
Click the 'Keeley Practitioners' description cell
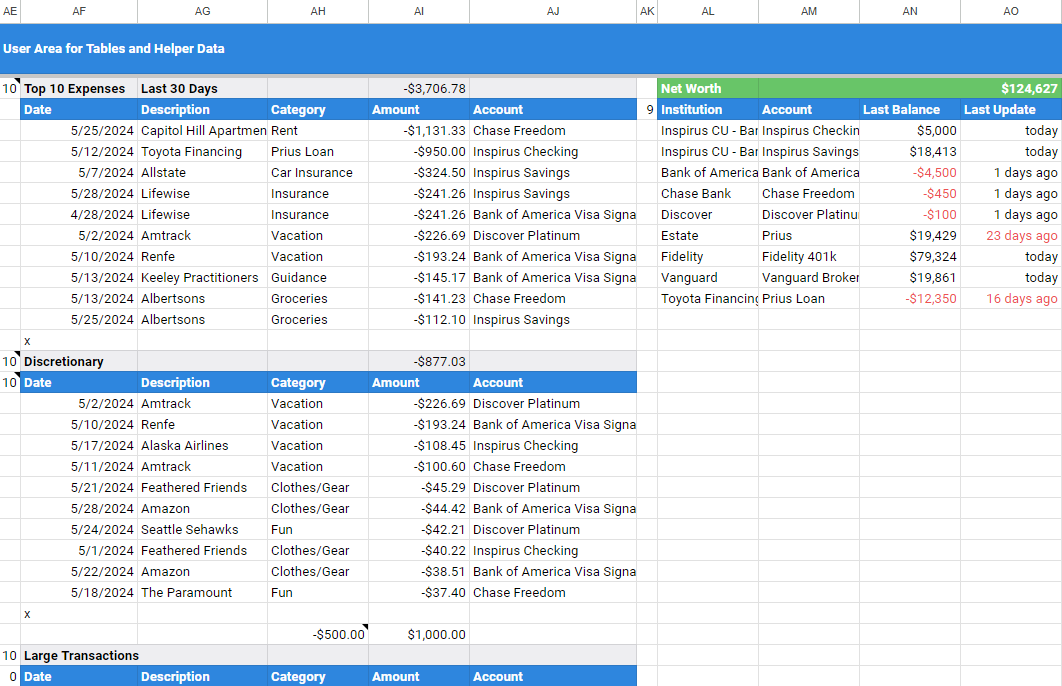[203, 278]
